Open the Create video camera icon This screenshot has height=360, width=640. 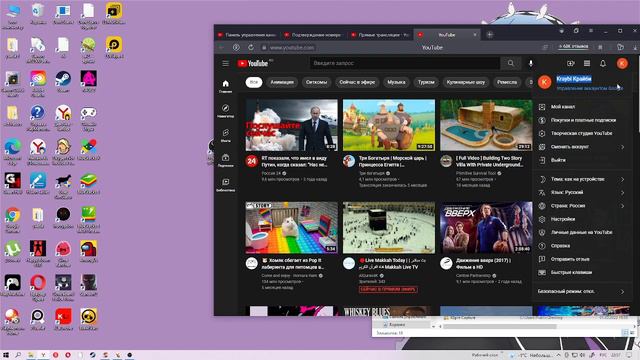pyautogui.click(x=571, y=63)
